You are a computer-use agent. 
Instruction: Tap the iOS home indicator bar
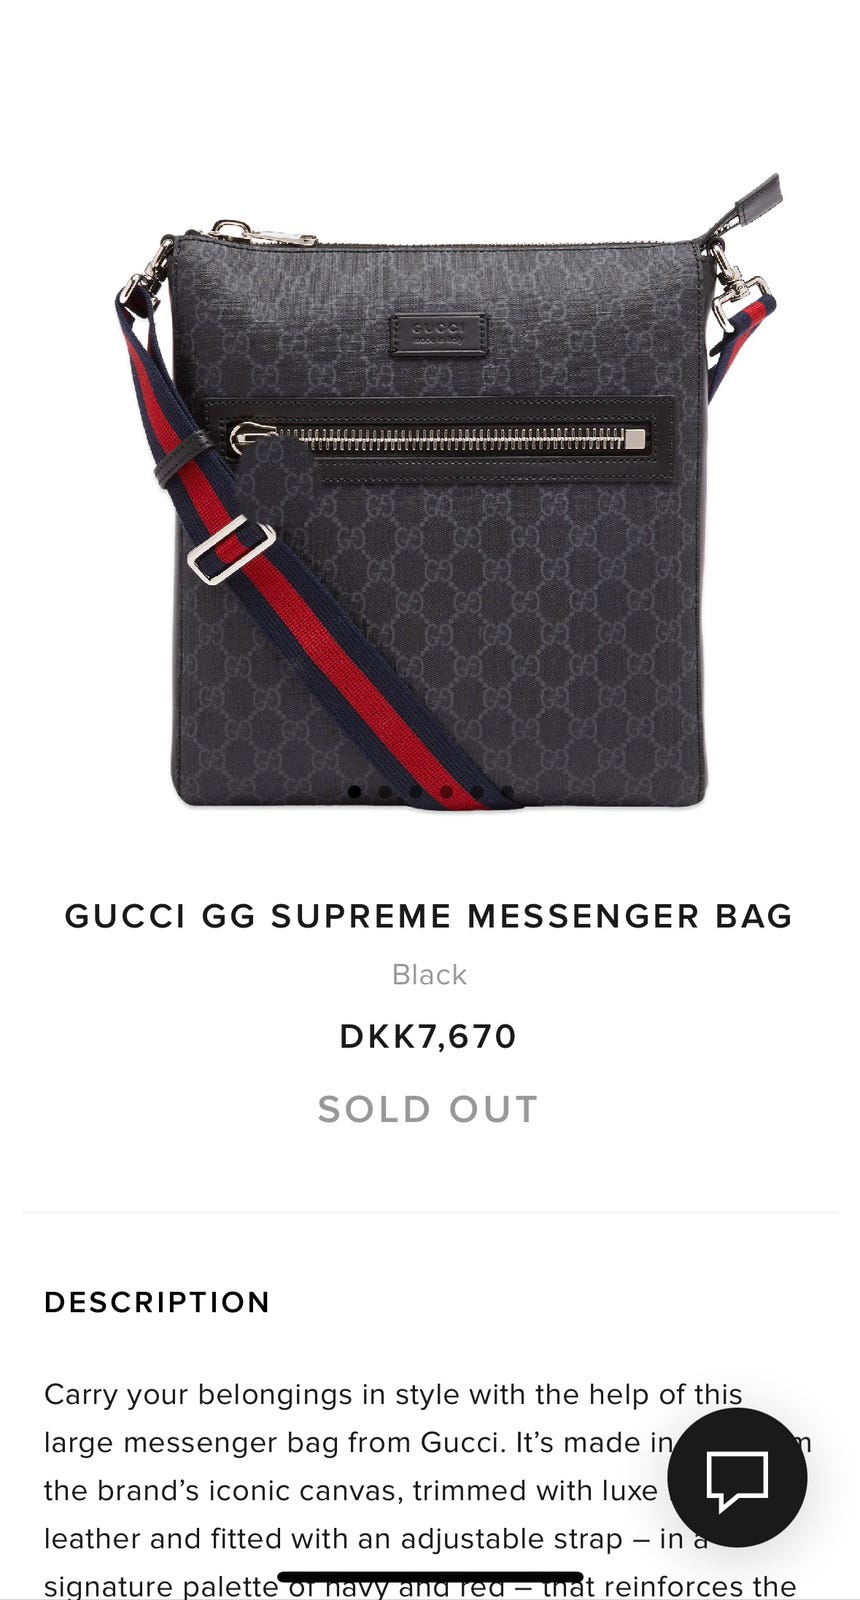point(430,1577)
